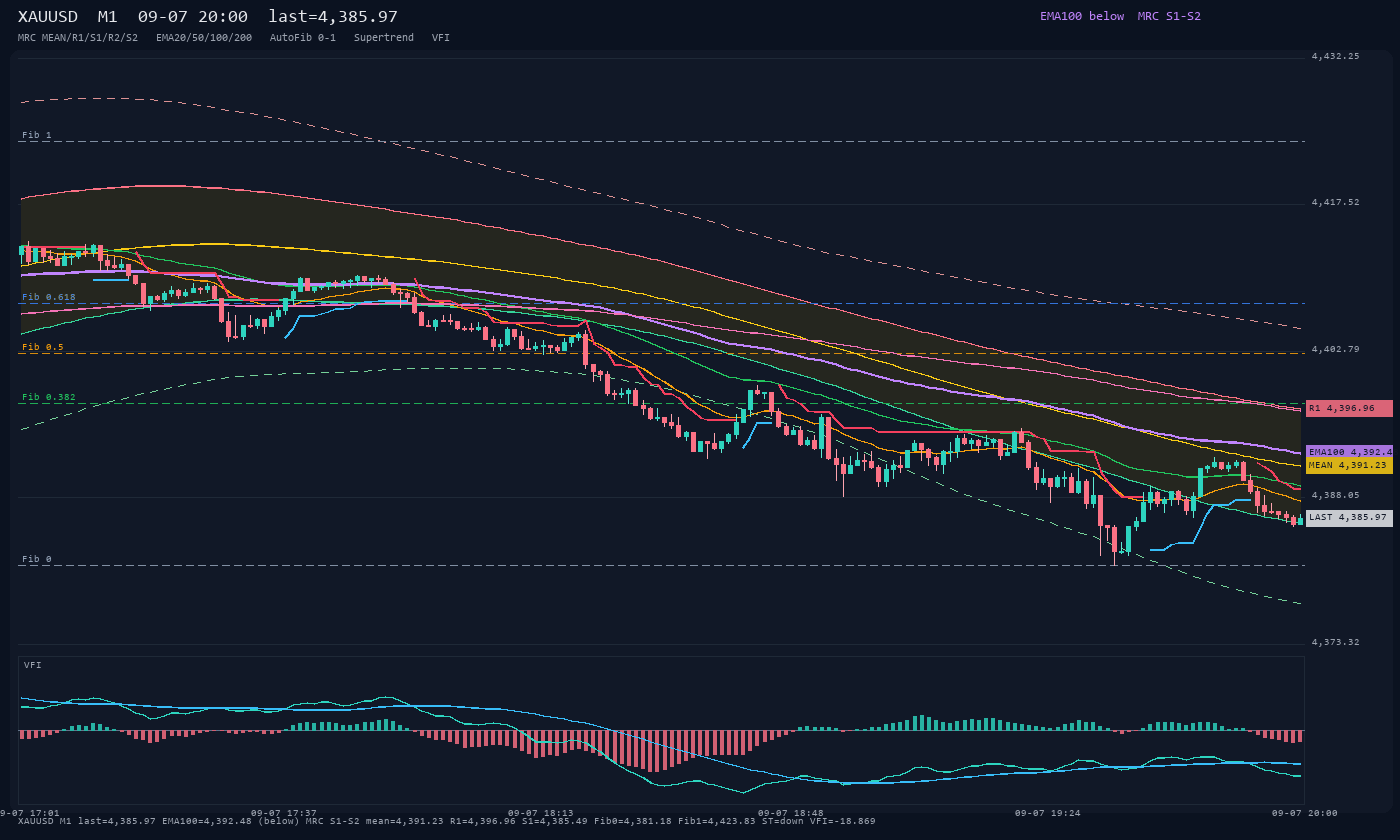
Task: Click the "EMA100 below" status text at top
Action: (1082, 16)
